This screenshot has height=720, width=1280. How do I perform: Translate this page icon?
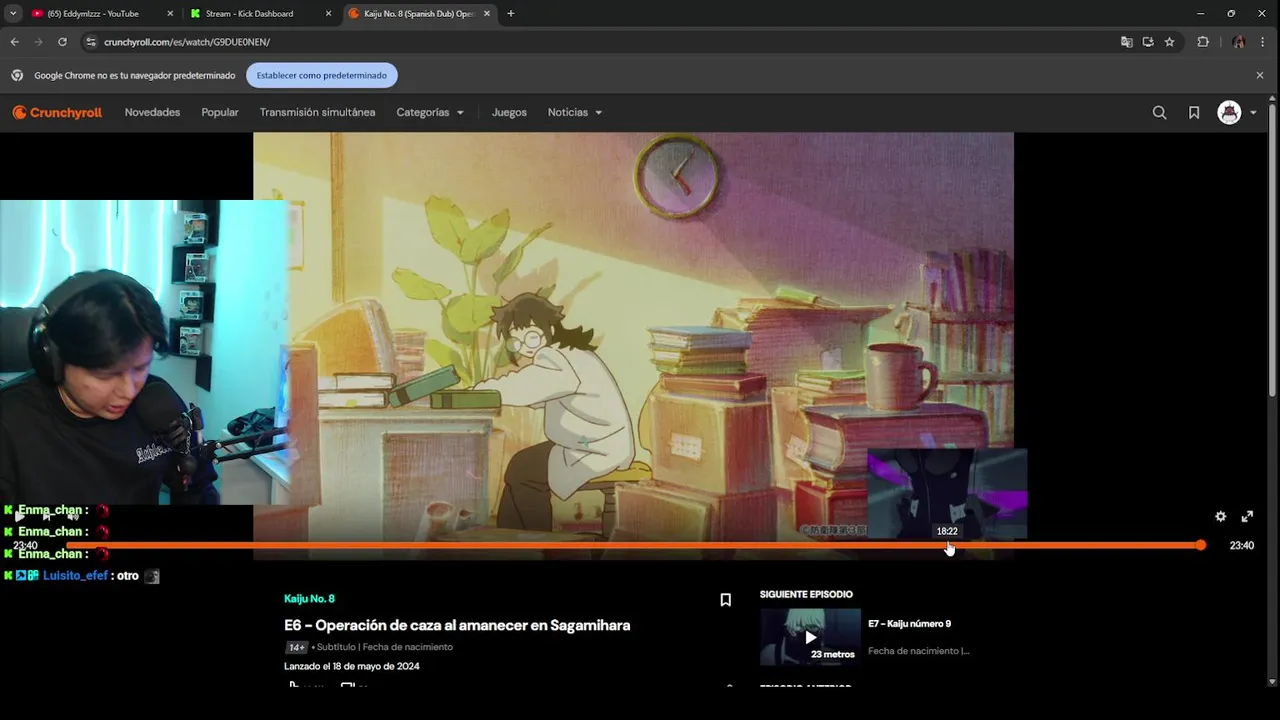(1127, 42)
